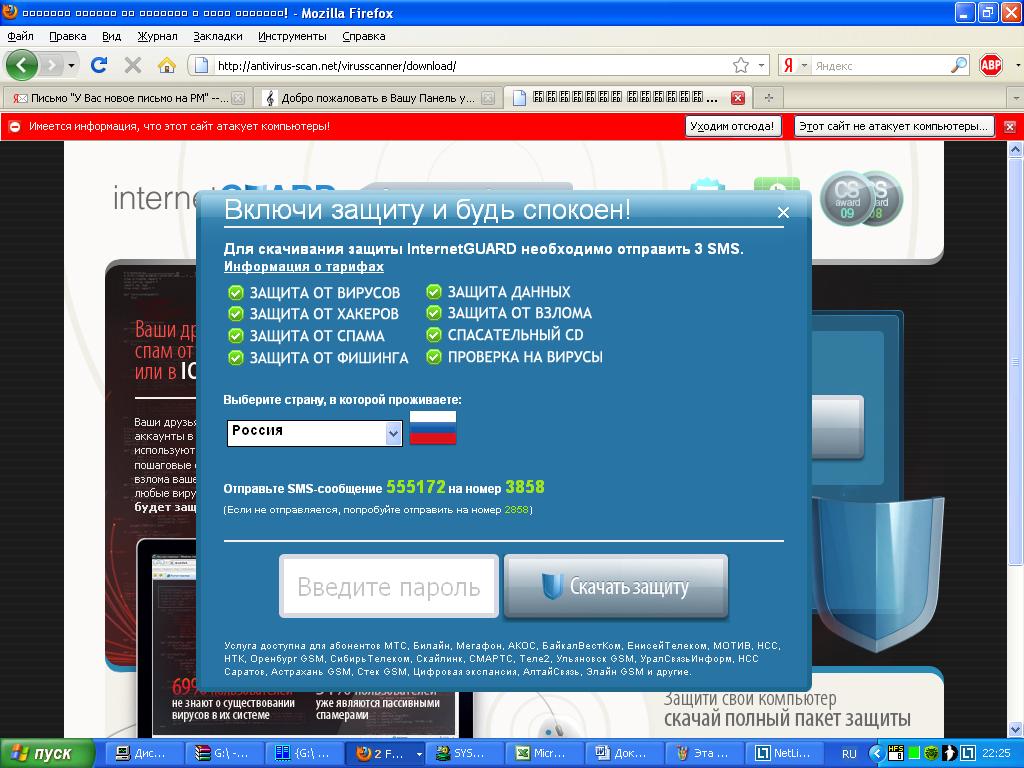The height and width of the screenshot is (768, 1024).
Task: Open the navigation history dropdown arrow
Action: 71,65
